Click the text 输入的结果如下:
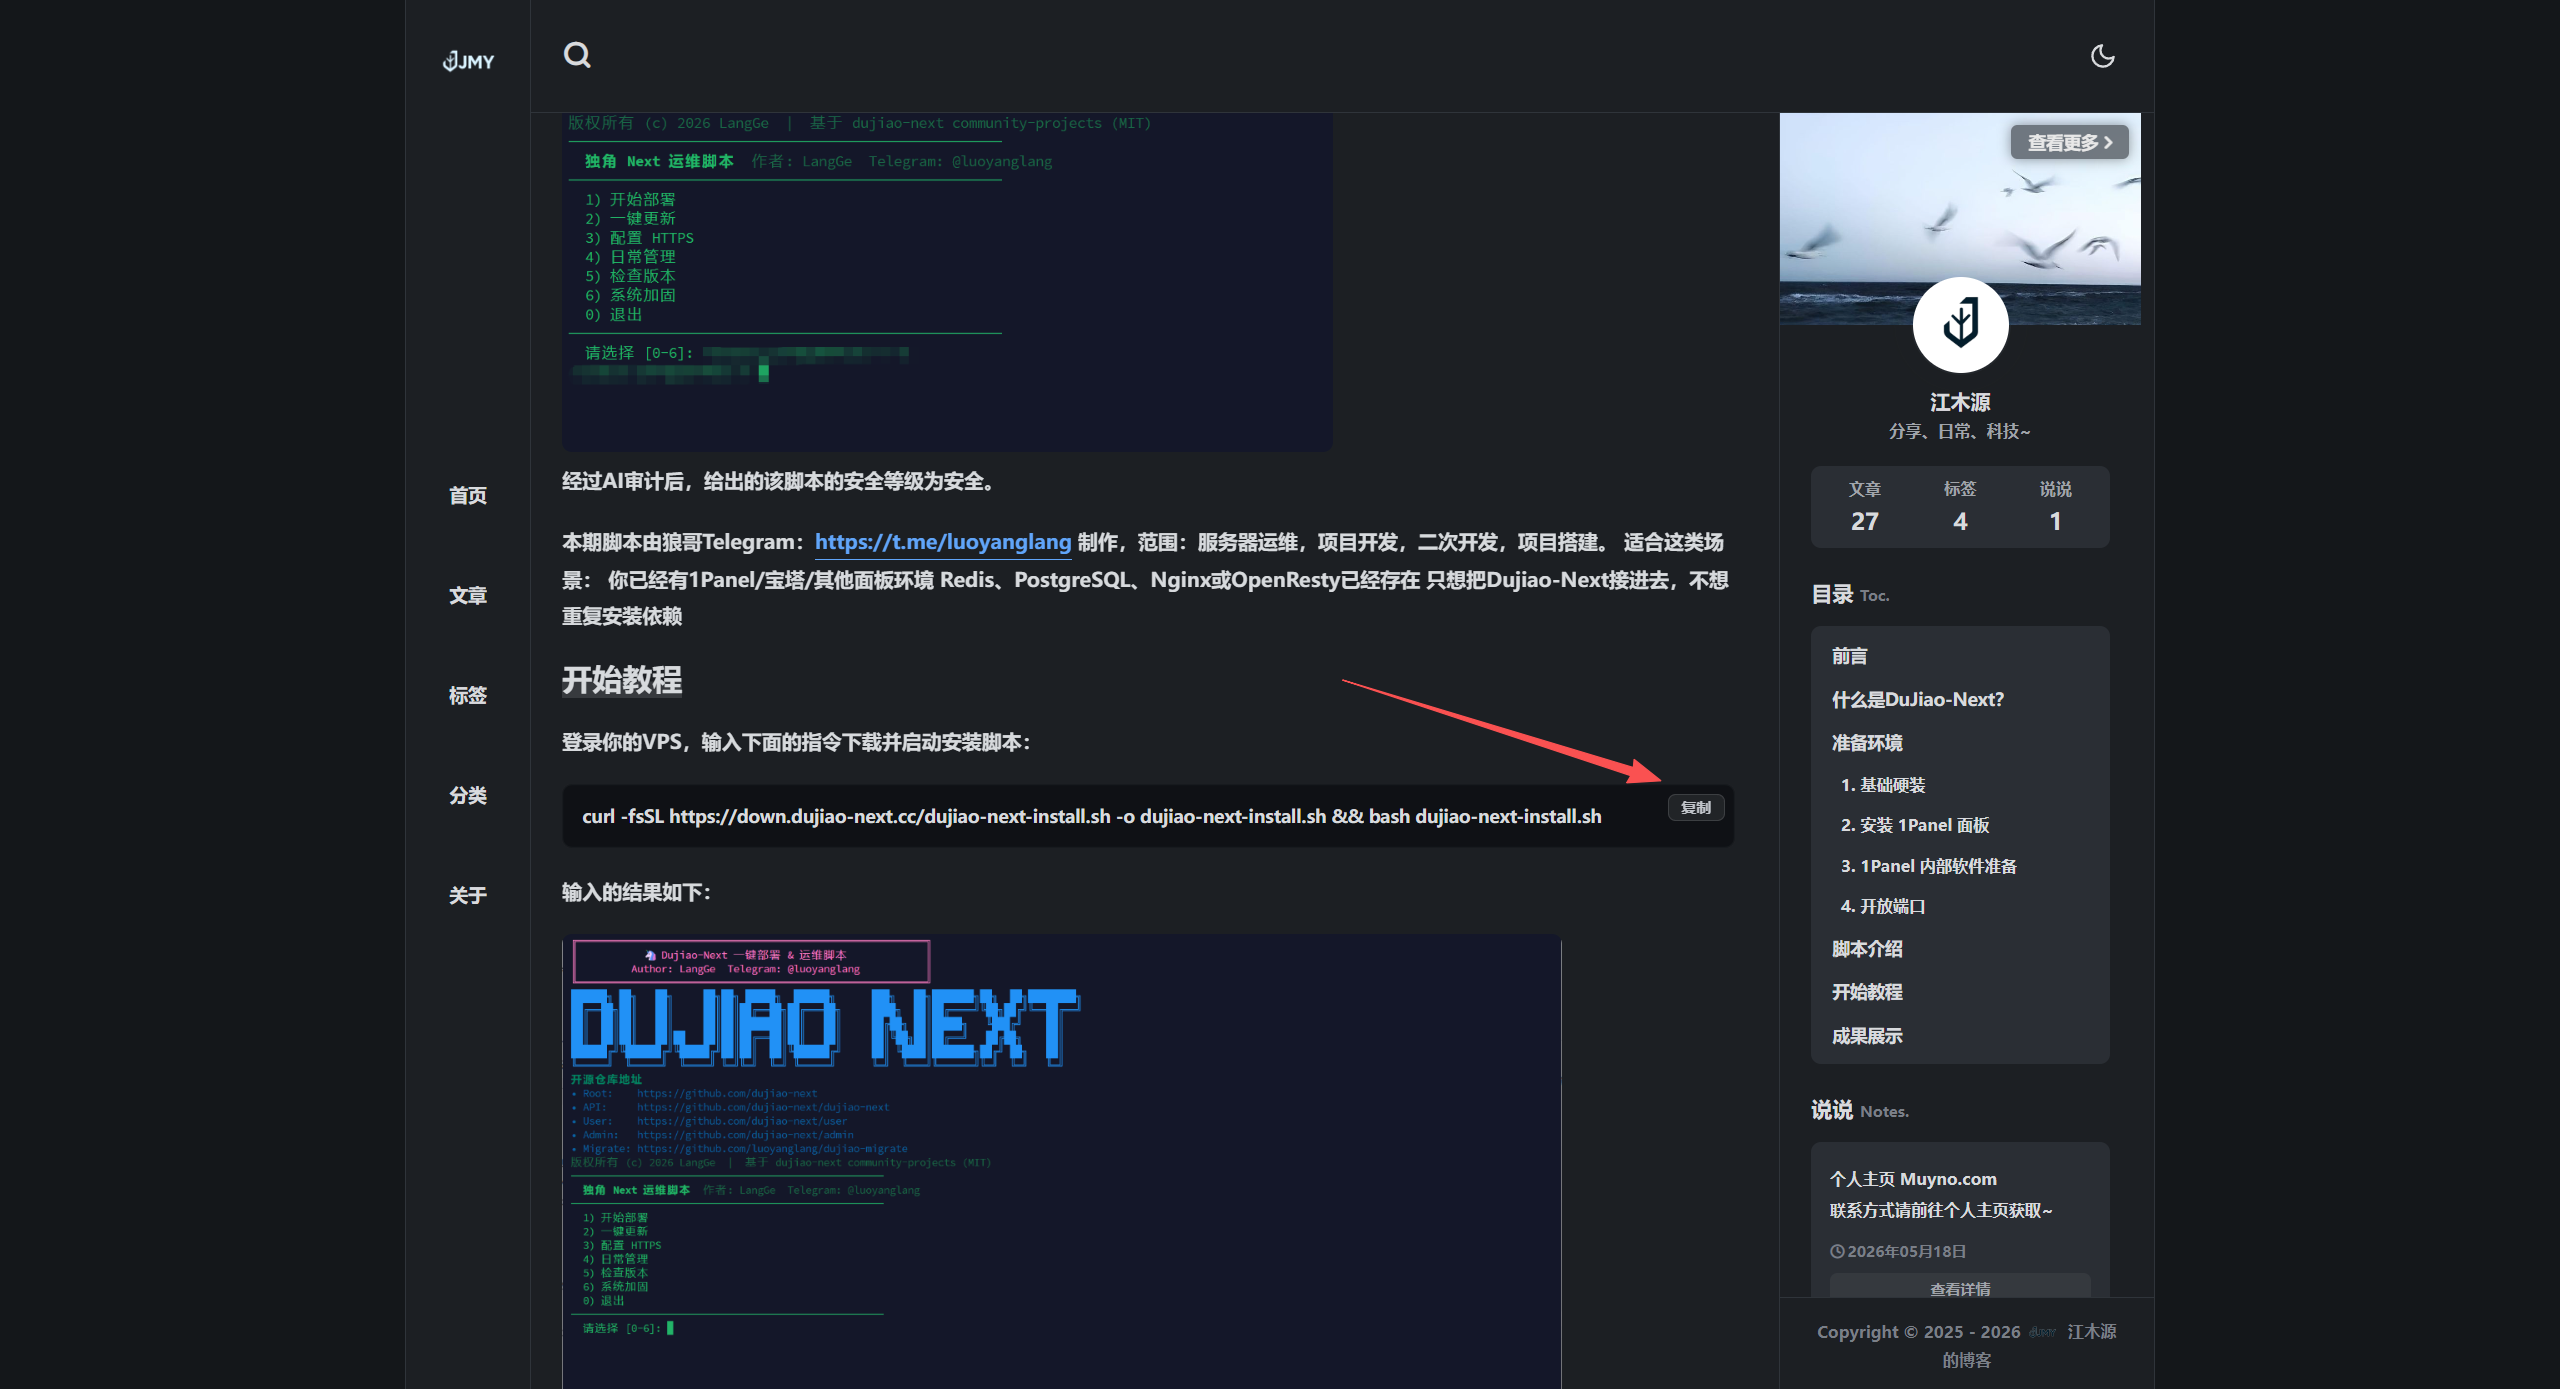This screenshot has height=1389, width=2560. point(636,892)
